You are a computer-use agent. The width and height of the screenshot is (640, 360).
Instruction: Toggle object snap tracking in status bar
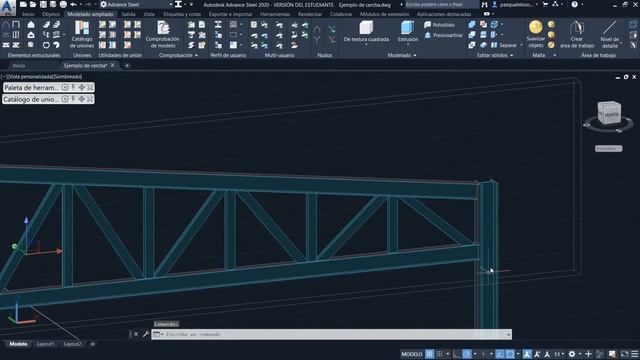click(x=500, y=354)
